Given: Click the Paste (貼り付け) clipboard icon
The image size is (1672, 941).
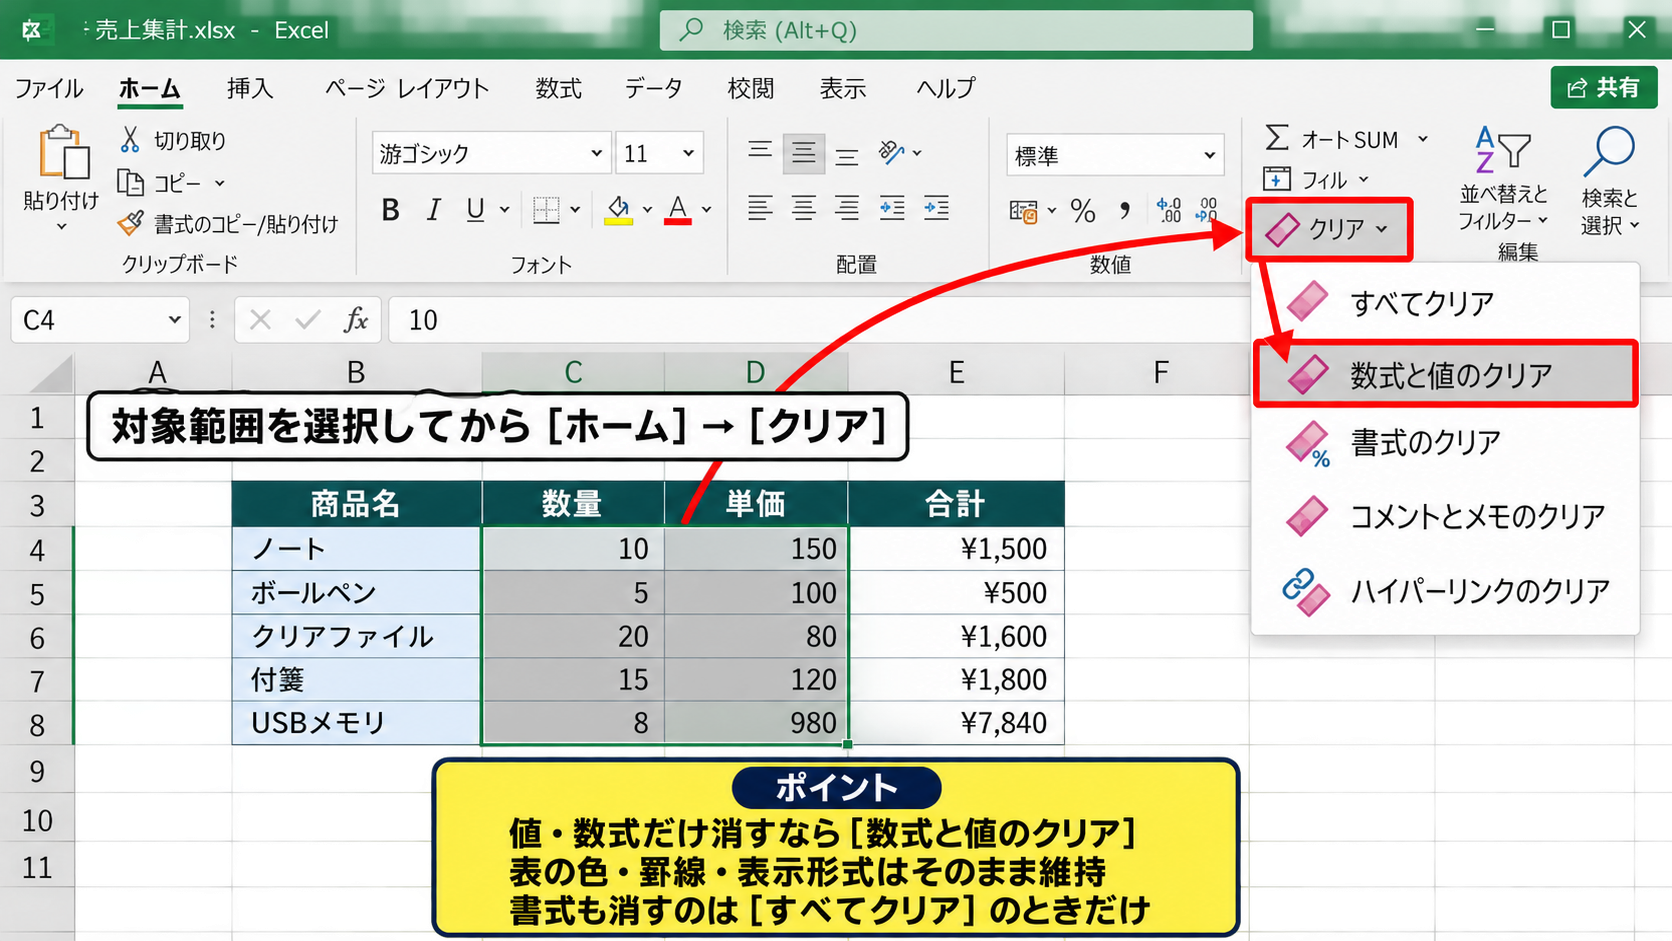Looking at the screenshot, I should click(x=63, y=153).
